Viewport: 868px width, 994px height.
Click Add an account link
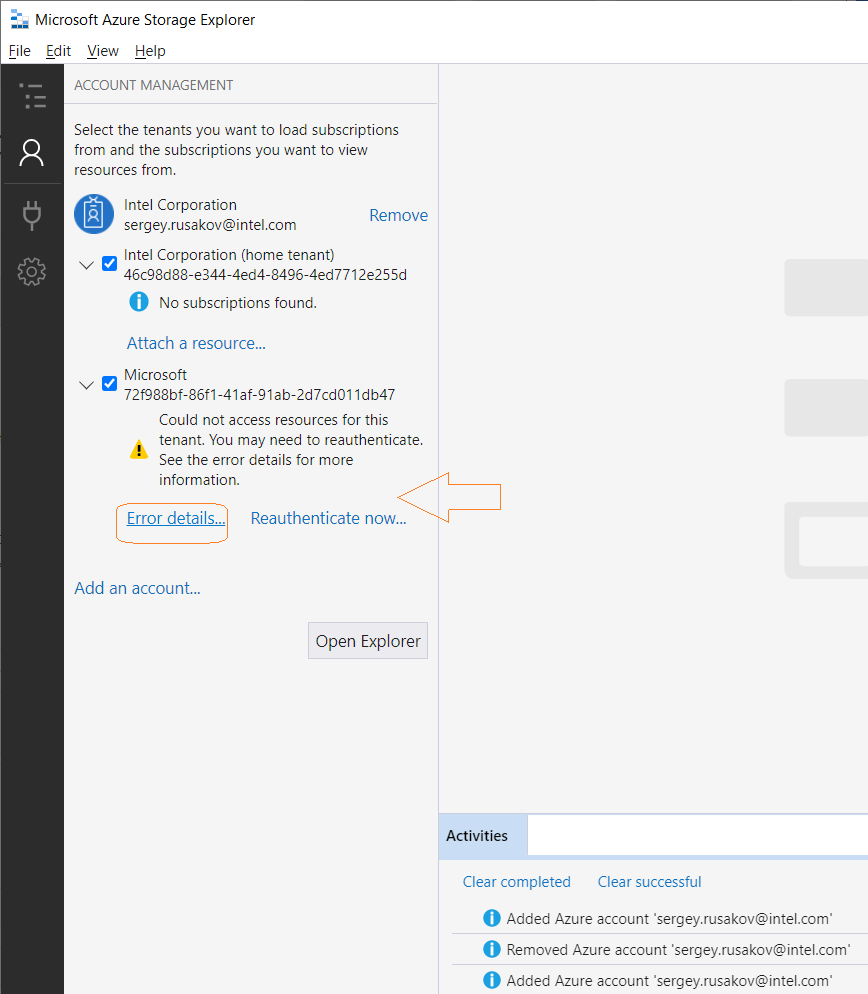click(x=138, y=588)
